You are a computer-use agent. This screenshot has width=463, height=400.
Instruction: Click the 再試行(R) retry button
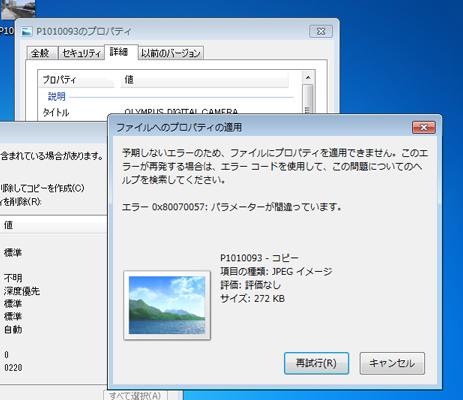coord(316,363)
